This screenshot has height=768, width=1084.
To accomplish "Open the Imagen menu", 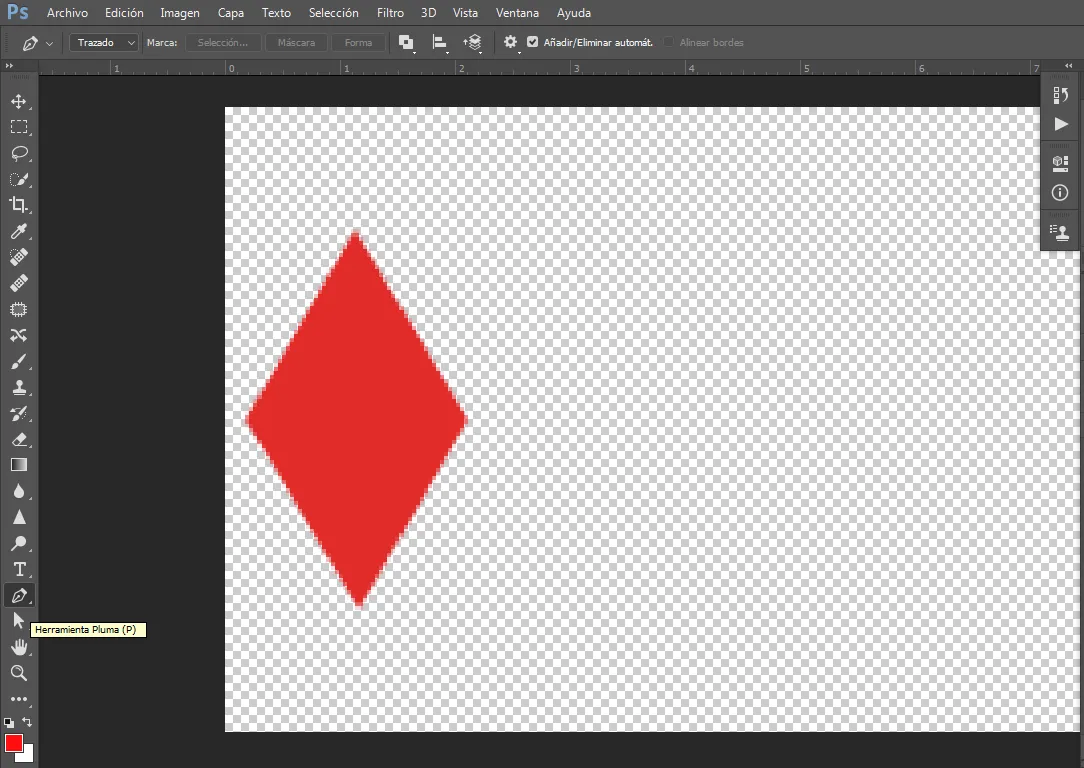I will (x=180, y=12).
